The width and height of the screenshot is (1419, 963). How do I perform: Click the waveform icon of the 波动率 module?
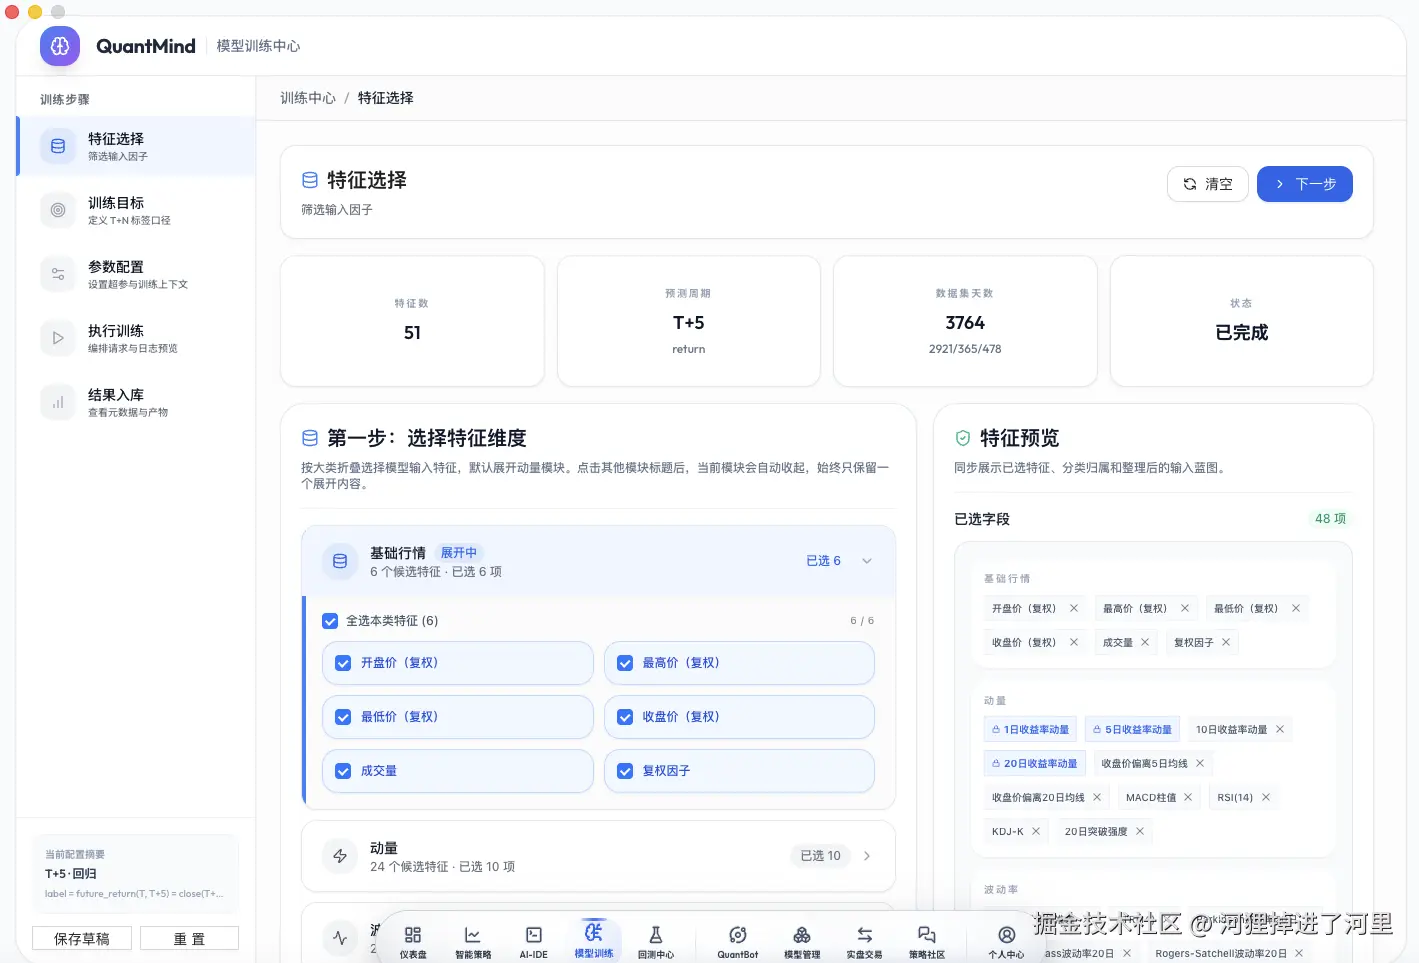coord(340,938)
